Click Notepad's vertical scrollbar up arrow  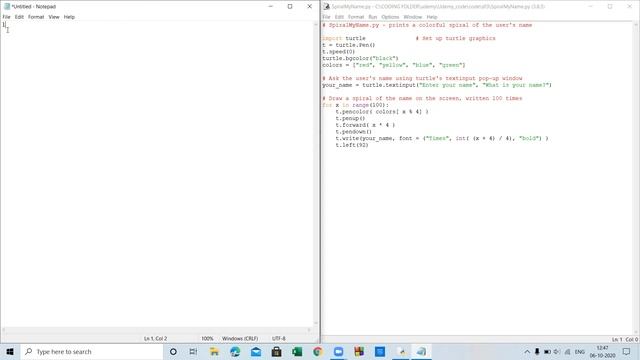click(x=316, y=24)
